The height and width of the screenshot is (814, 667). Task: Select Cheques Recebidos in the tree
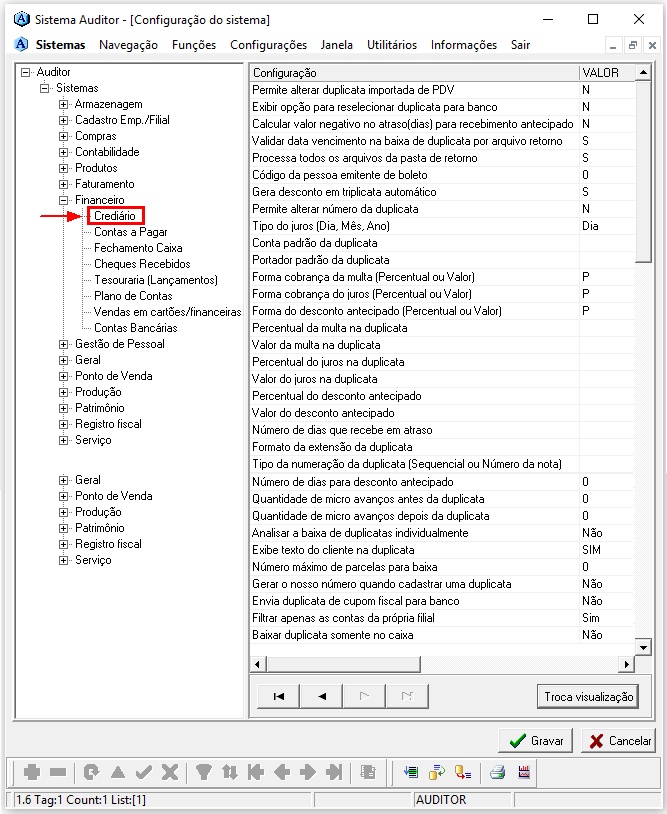tap(142, 264)
